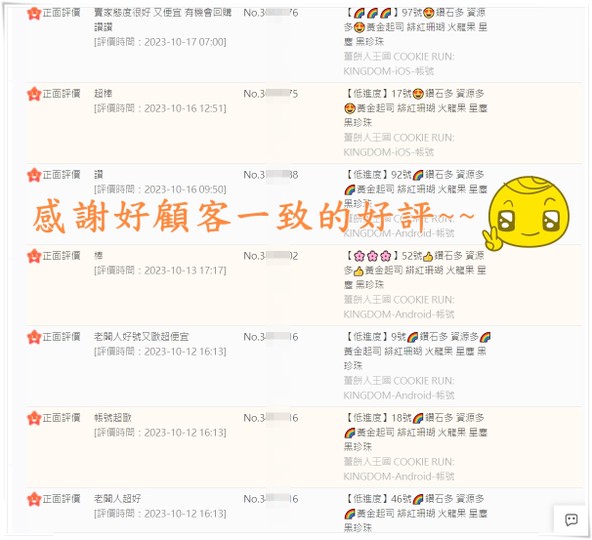Viewport: 592px width, 540px height.
Task: Click the yellow smiley face peace-sign sticker
Action: pos(527,213)
